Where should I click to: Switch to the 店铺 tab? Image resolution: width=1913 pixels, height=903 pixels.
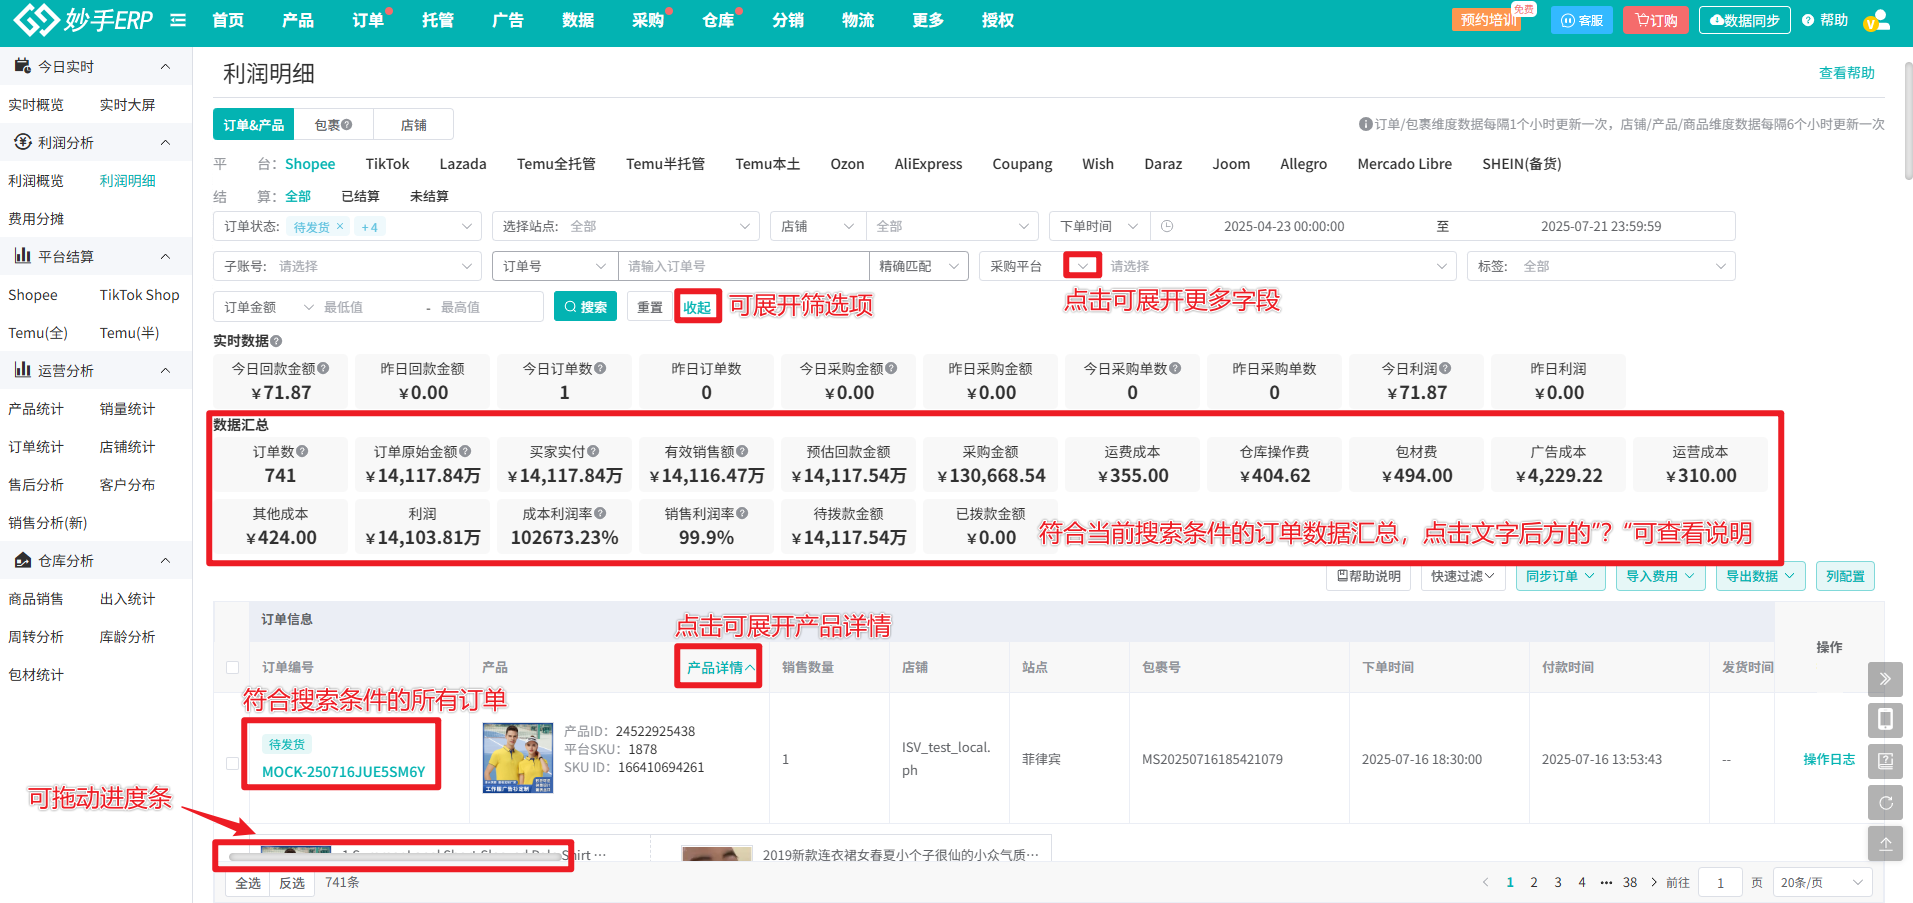point(413,125)
